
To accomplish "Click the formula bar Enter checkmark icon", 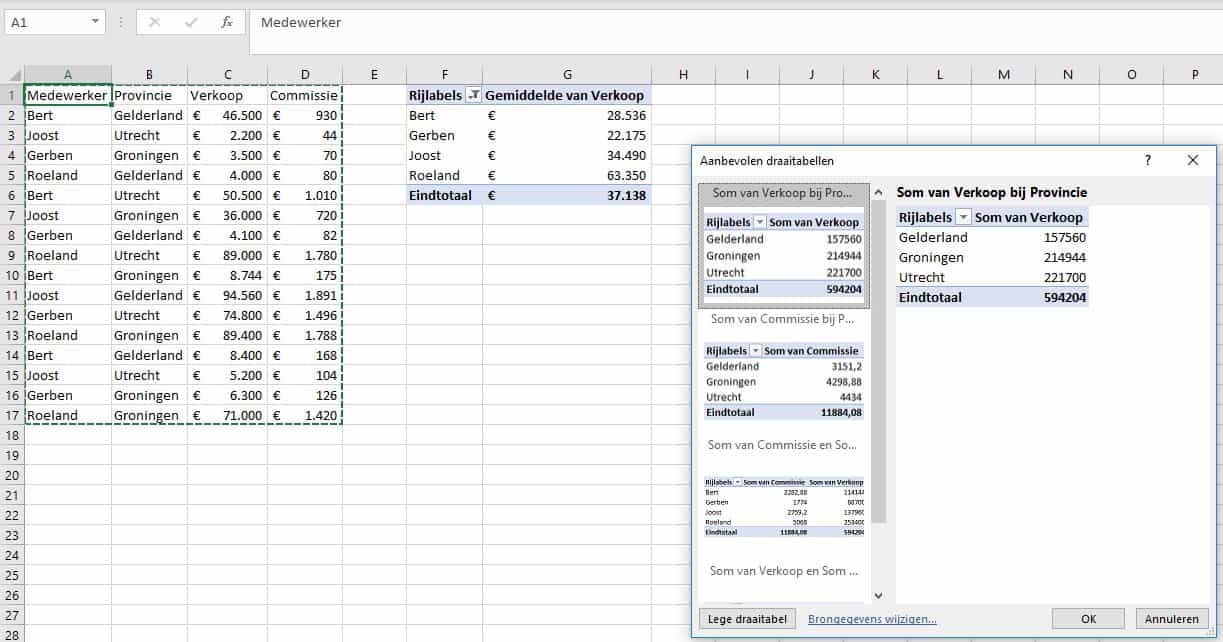I will (191, 22).
